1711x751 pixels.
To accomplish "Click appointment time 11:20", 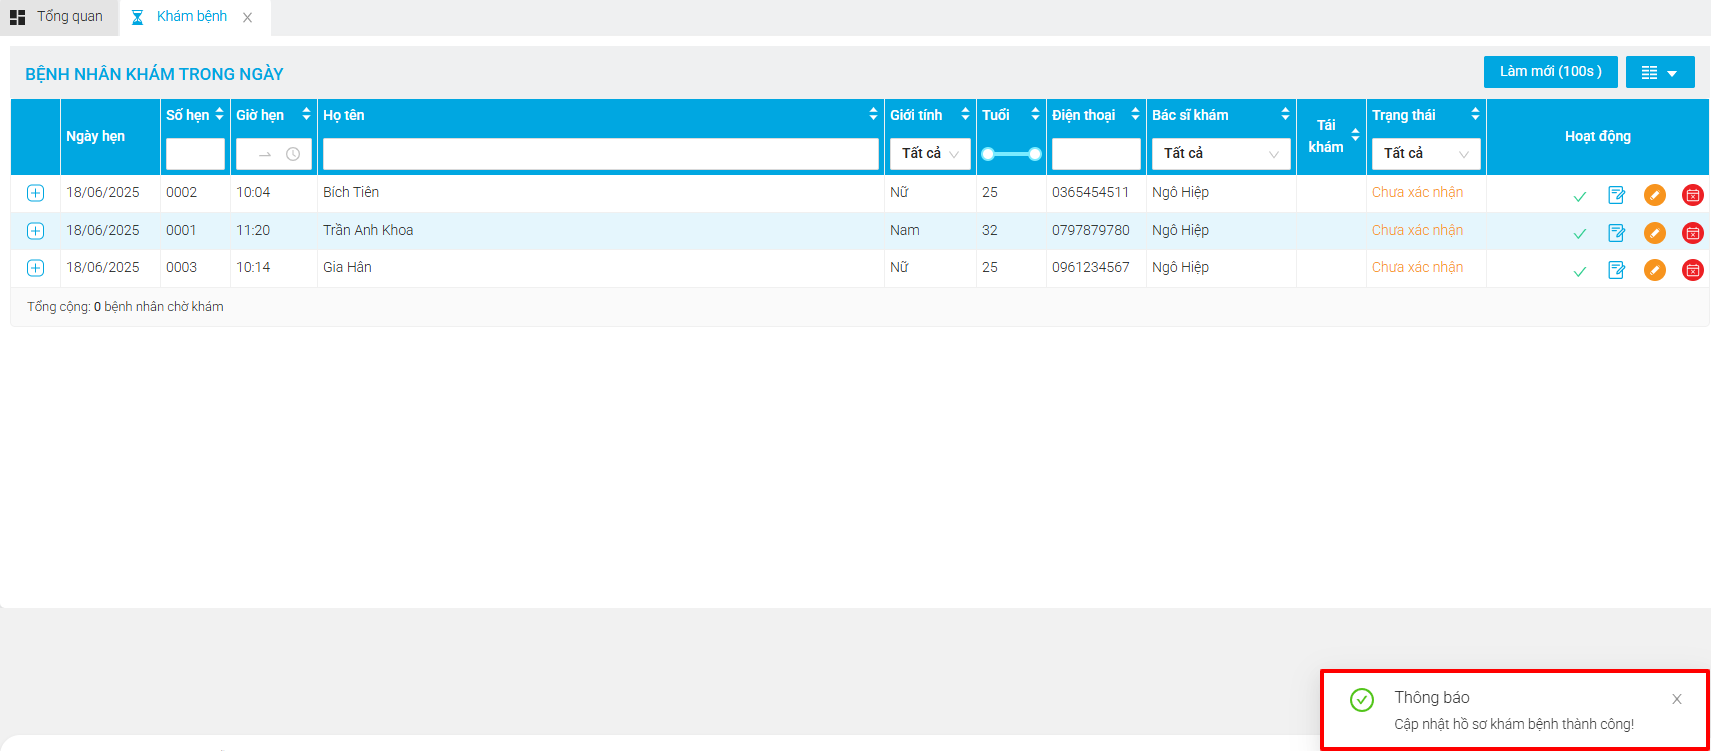I will (253, 231).
